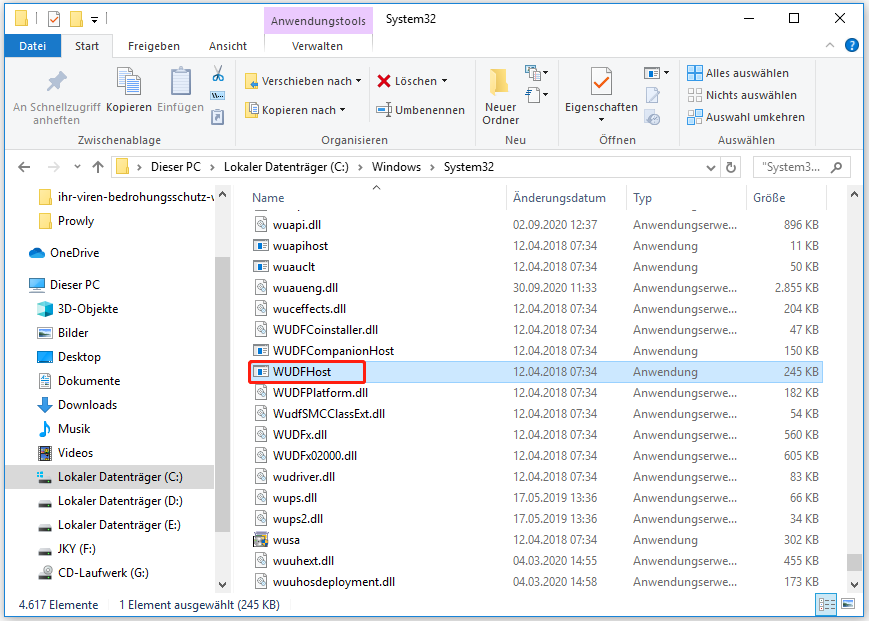
Task: Click the Paste shortcut icon
Action: 218,117
